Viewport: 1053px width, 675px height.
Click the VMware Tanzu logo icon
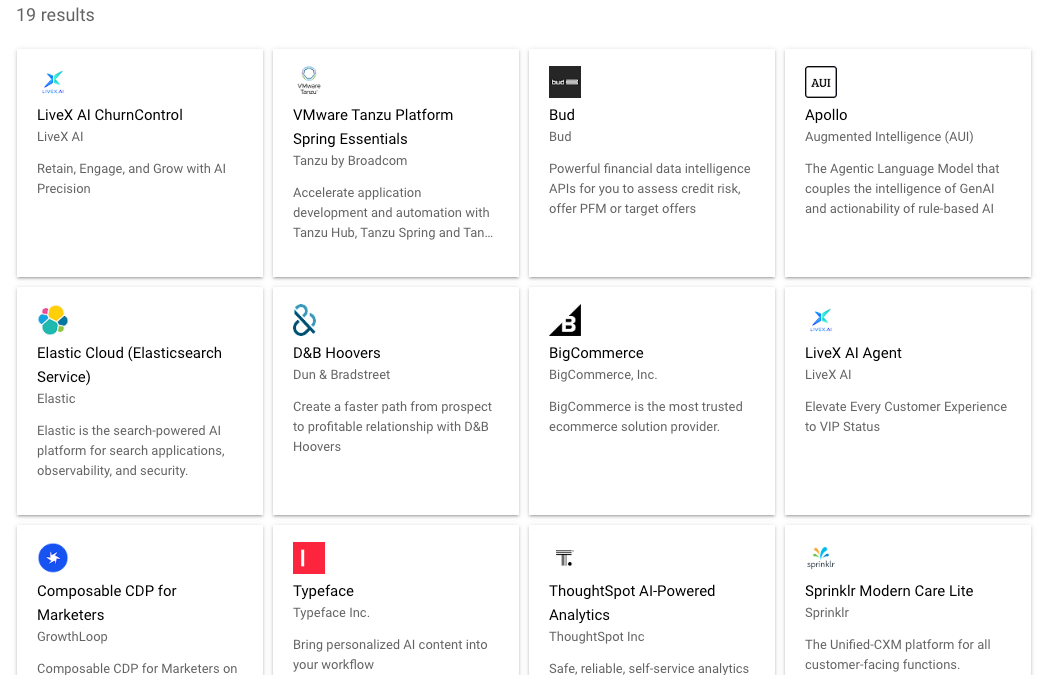(309, 80)
